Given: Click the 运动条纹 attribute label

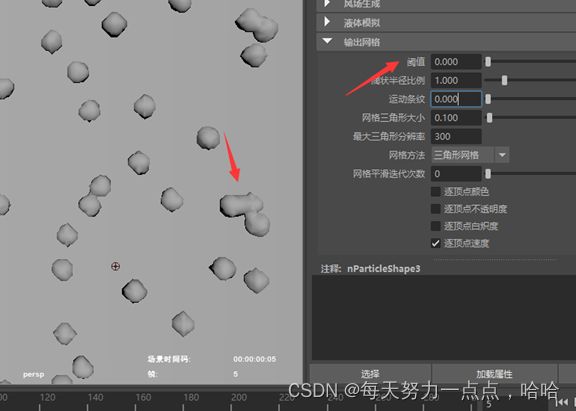Looking at the screenshot, I should coord(407,99).
